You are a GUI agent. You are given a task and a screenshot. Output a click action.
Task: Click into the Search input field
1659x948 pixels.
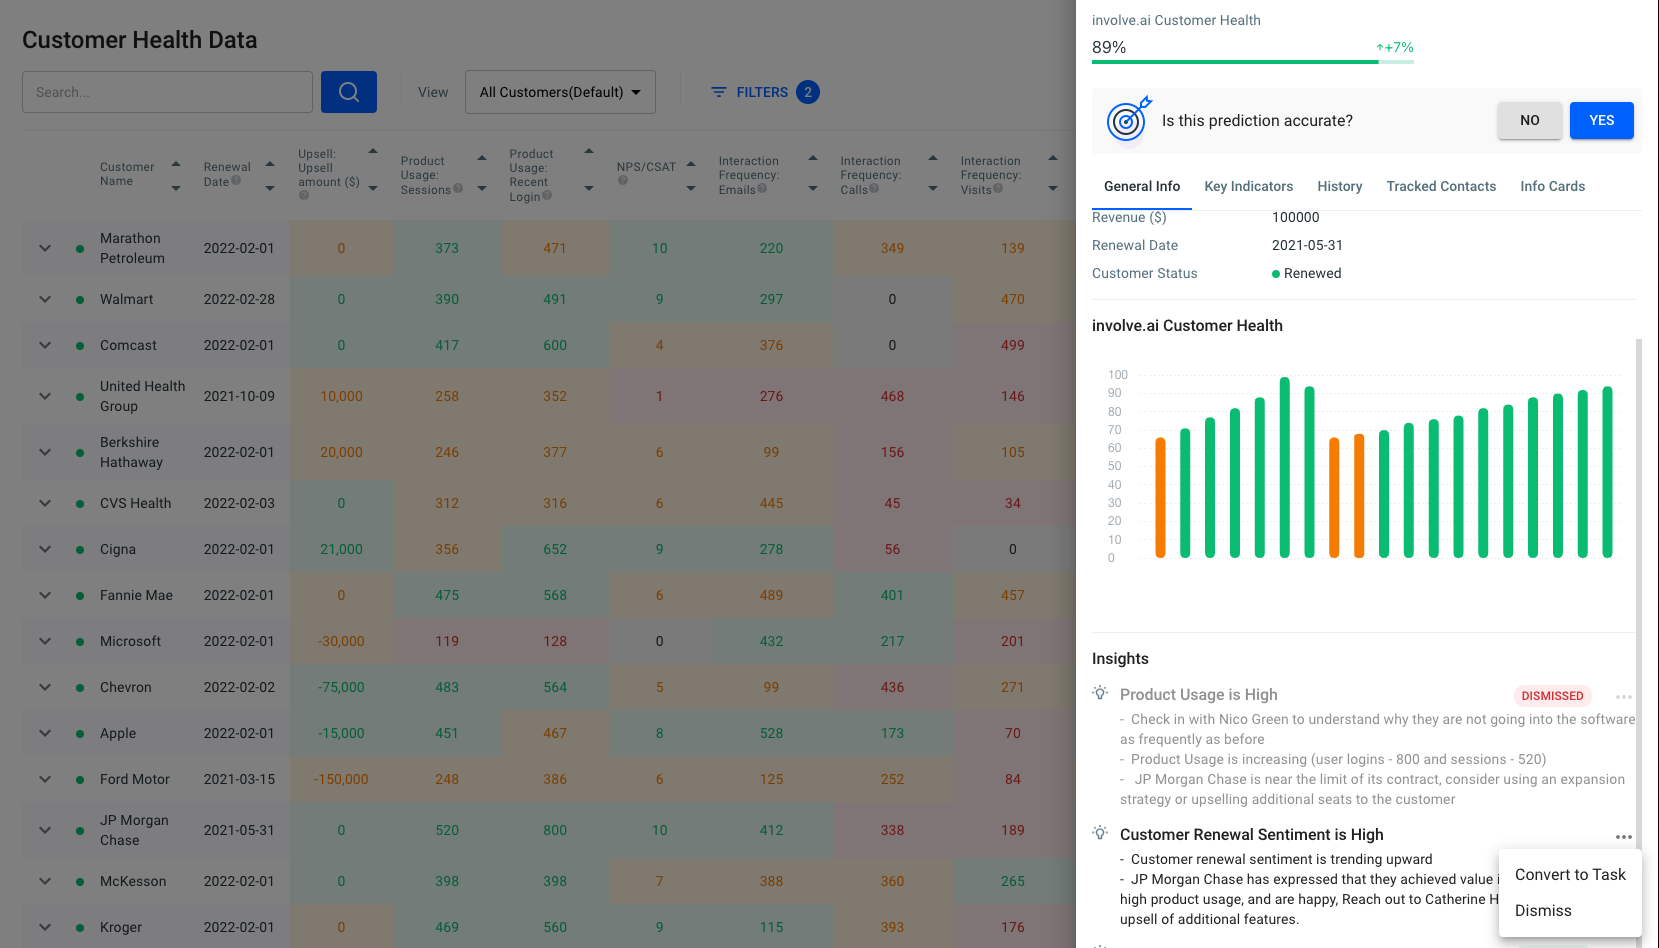[167, 92]
